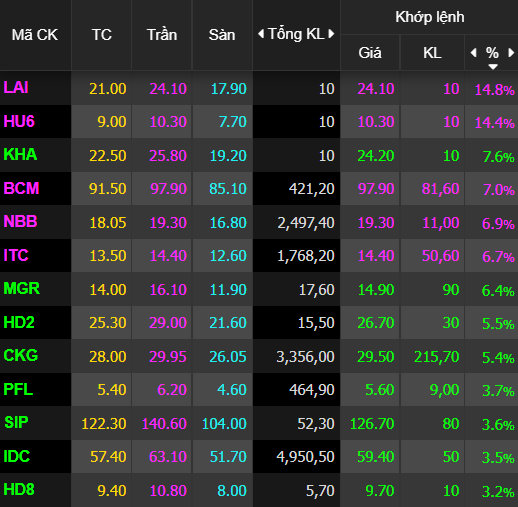The height and width of the screenshot is (507, 518).
Task: Click the Trần column header
Action: (x=162, y=35)
